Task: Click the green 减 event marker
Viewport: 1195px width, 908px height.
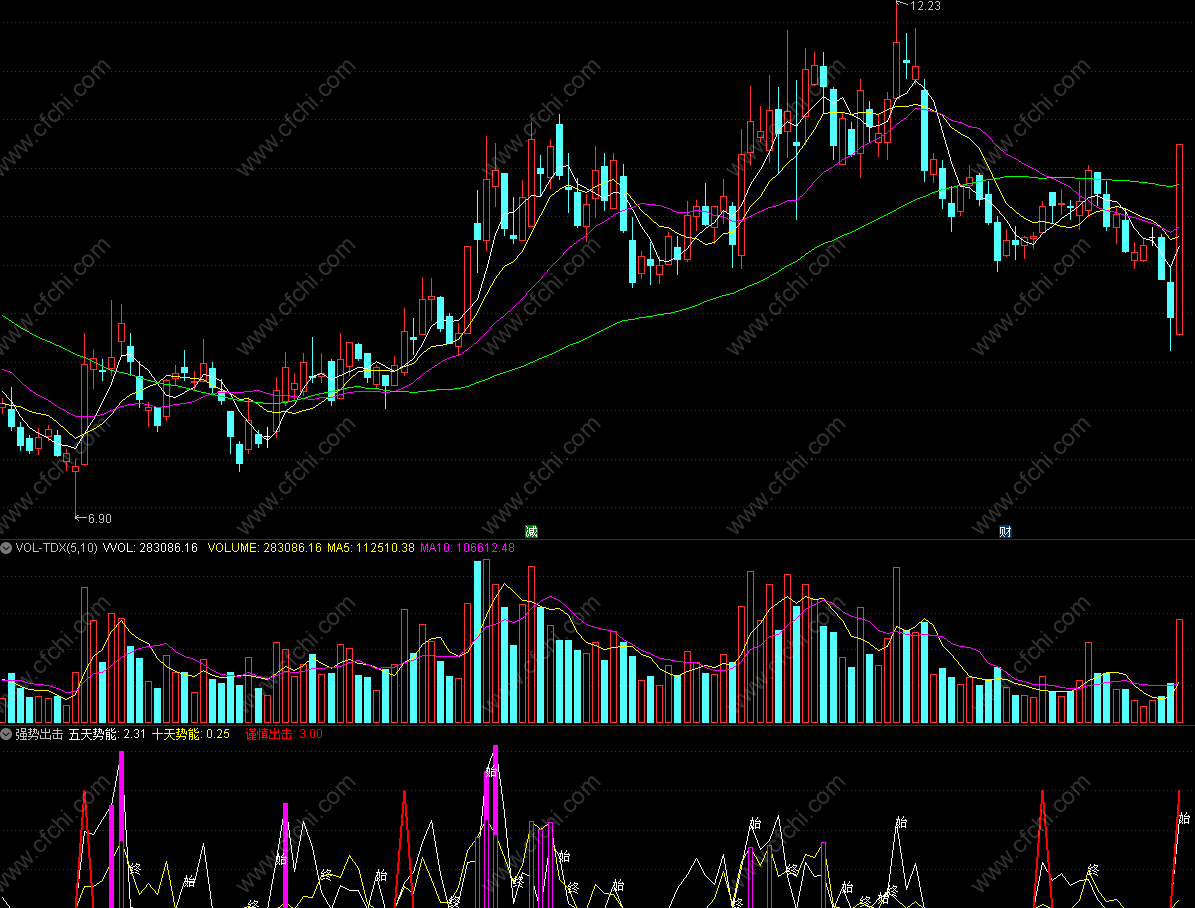Action: [x=531, y=531]
